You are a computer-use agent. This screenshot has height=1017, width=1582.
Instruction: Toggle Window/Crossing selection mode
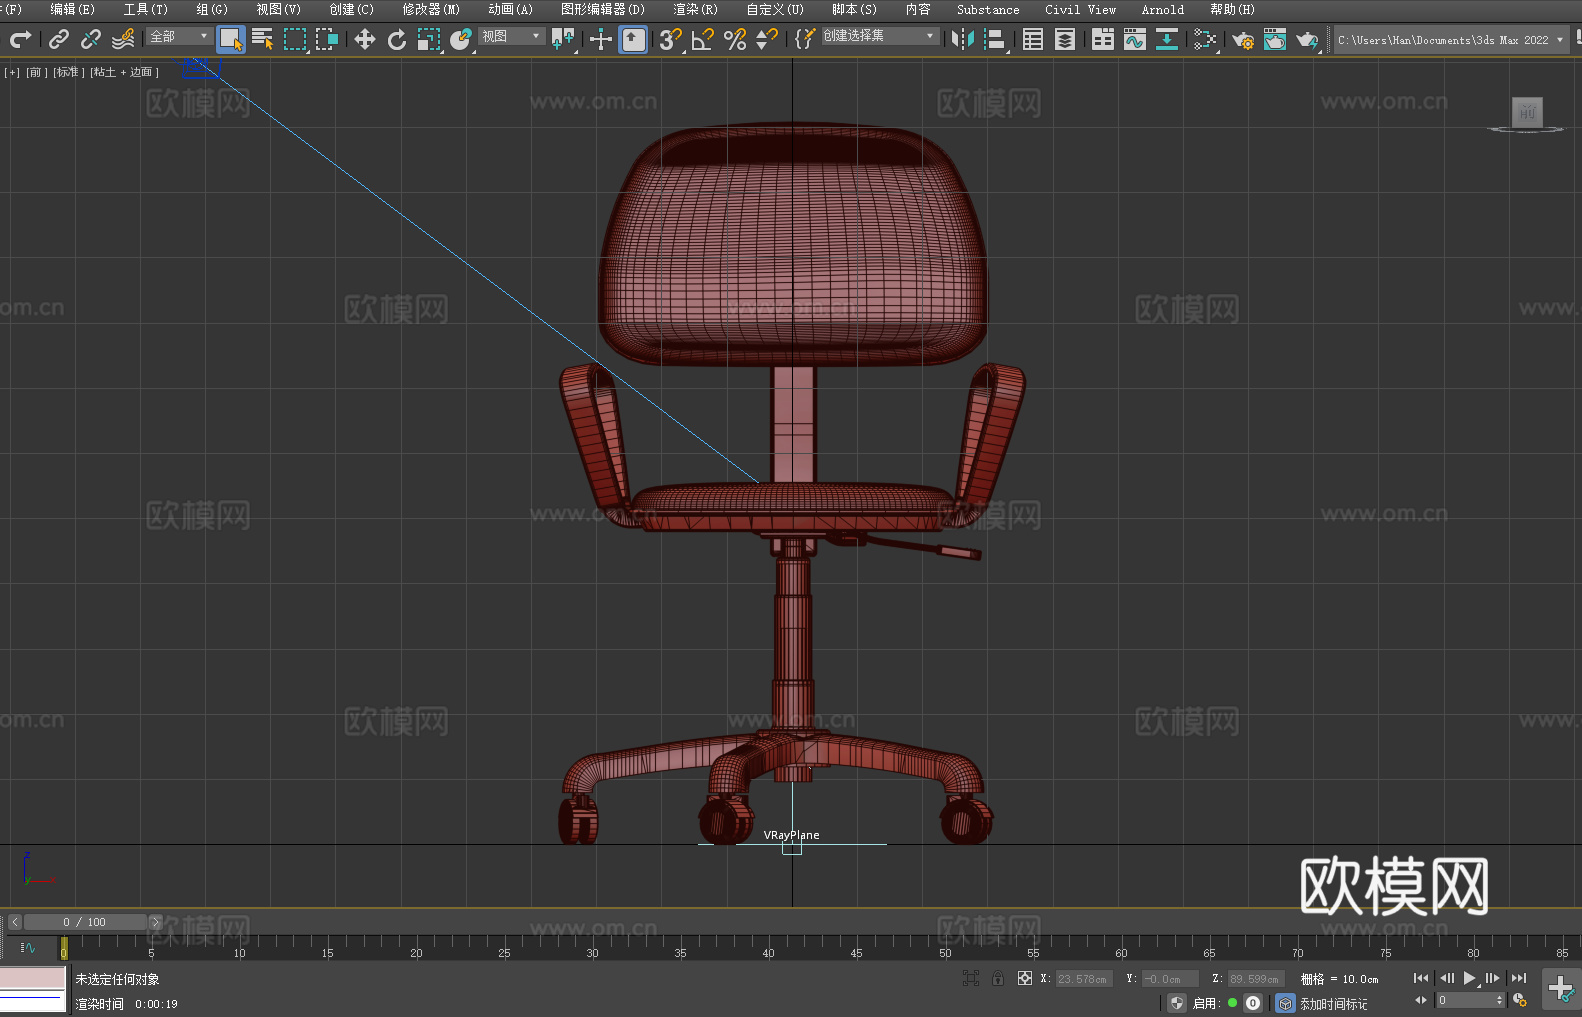[327, 39]
